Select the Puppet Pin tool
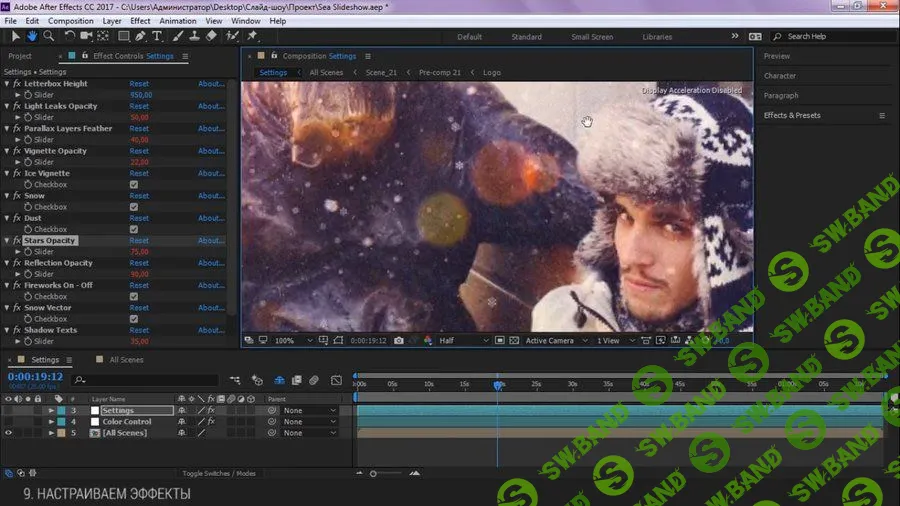 (x=252, y=36)
